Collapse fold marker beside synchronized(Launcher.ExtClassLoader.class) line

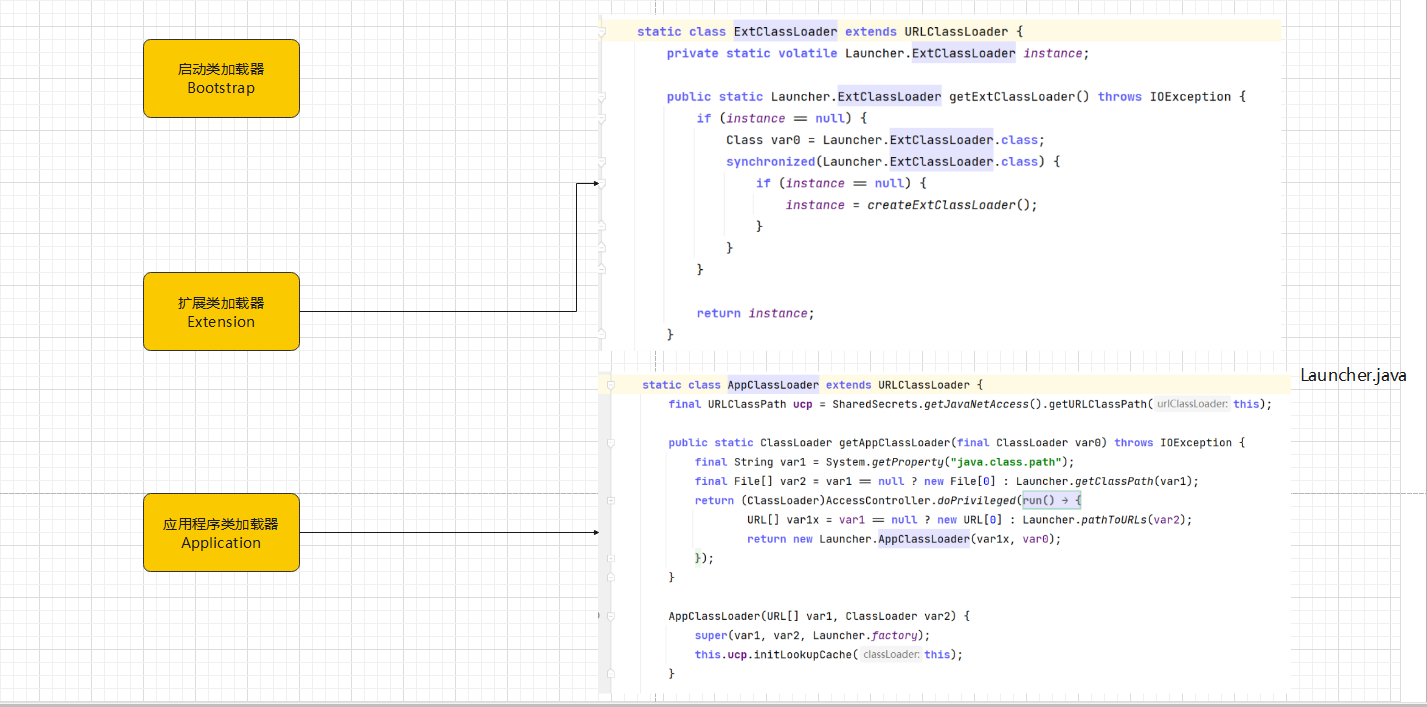tap(601, 162)
